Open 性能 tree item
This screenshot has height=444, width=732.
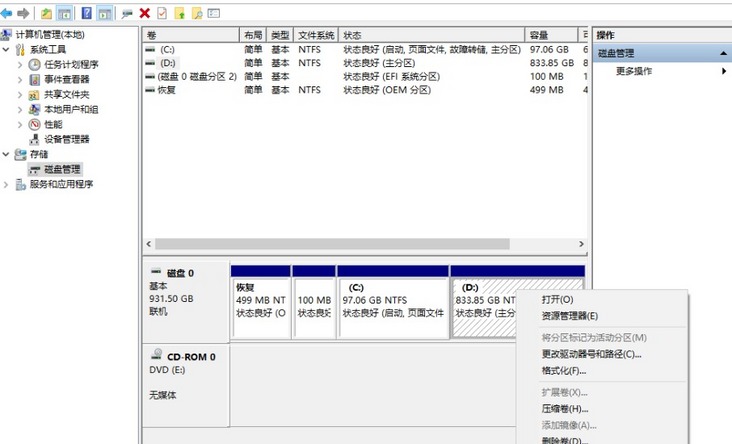click(53, 124)
